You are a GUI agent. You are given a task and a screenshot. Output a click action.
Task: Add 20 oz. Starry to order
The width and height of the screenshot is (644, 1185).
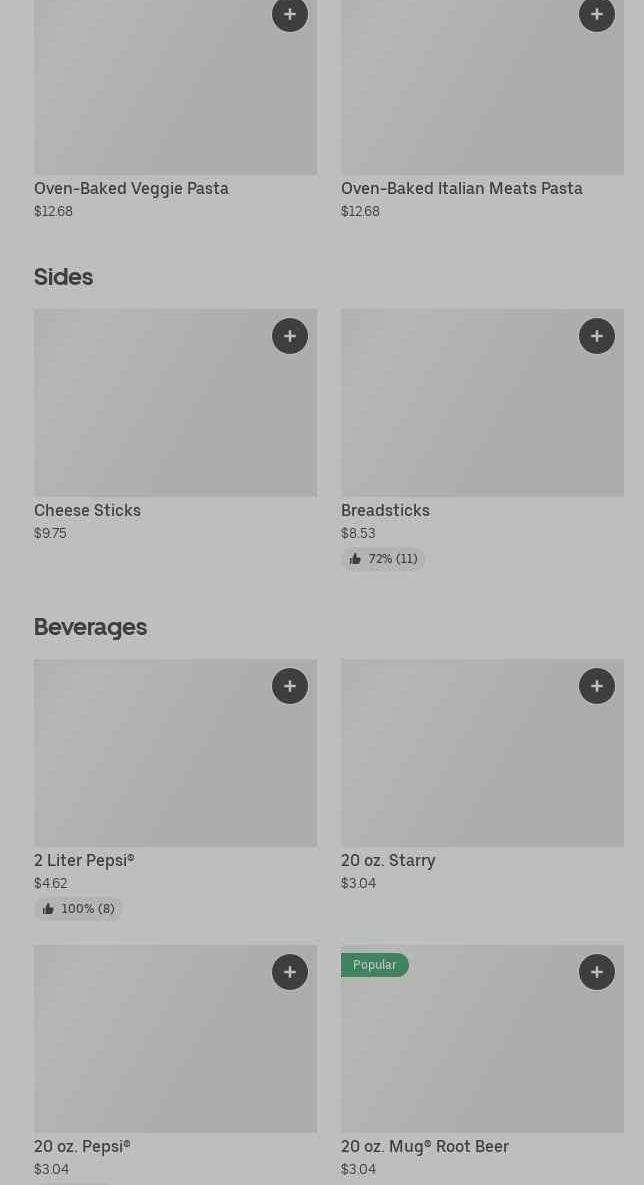click(x=597, y=686)
